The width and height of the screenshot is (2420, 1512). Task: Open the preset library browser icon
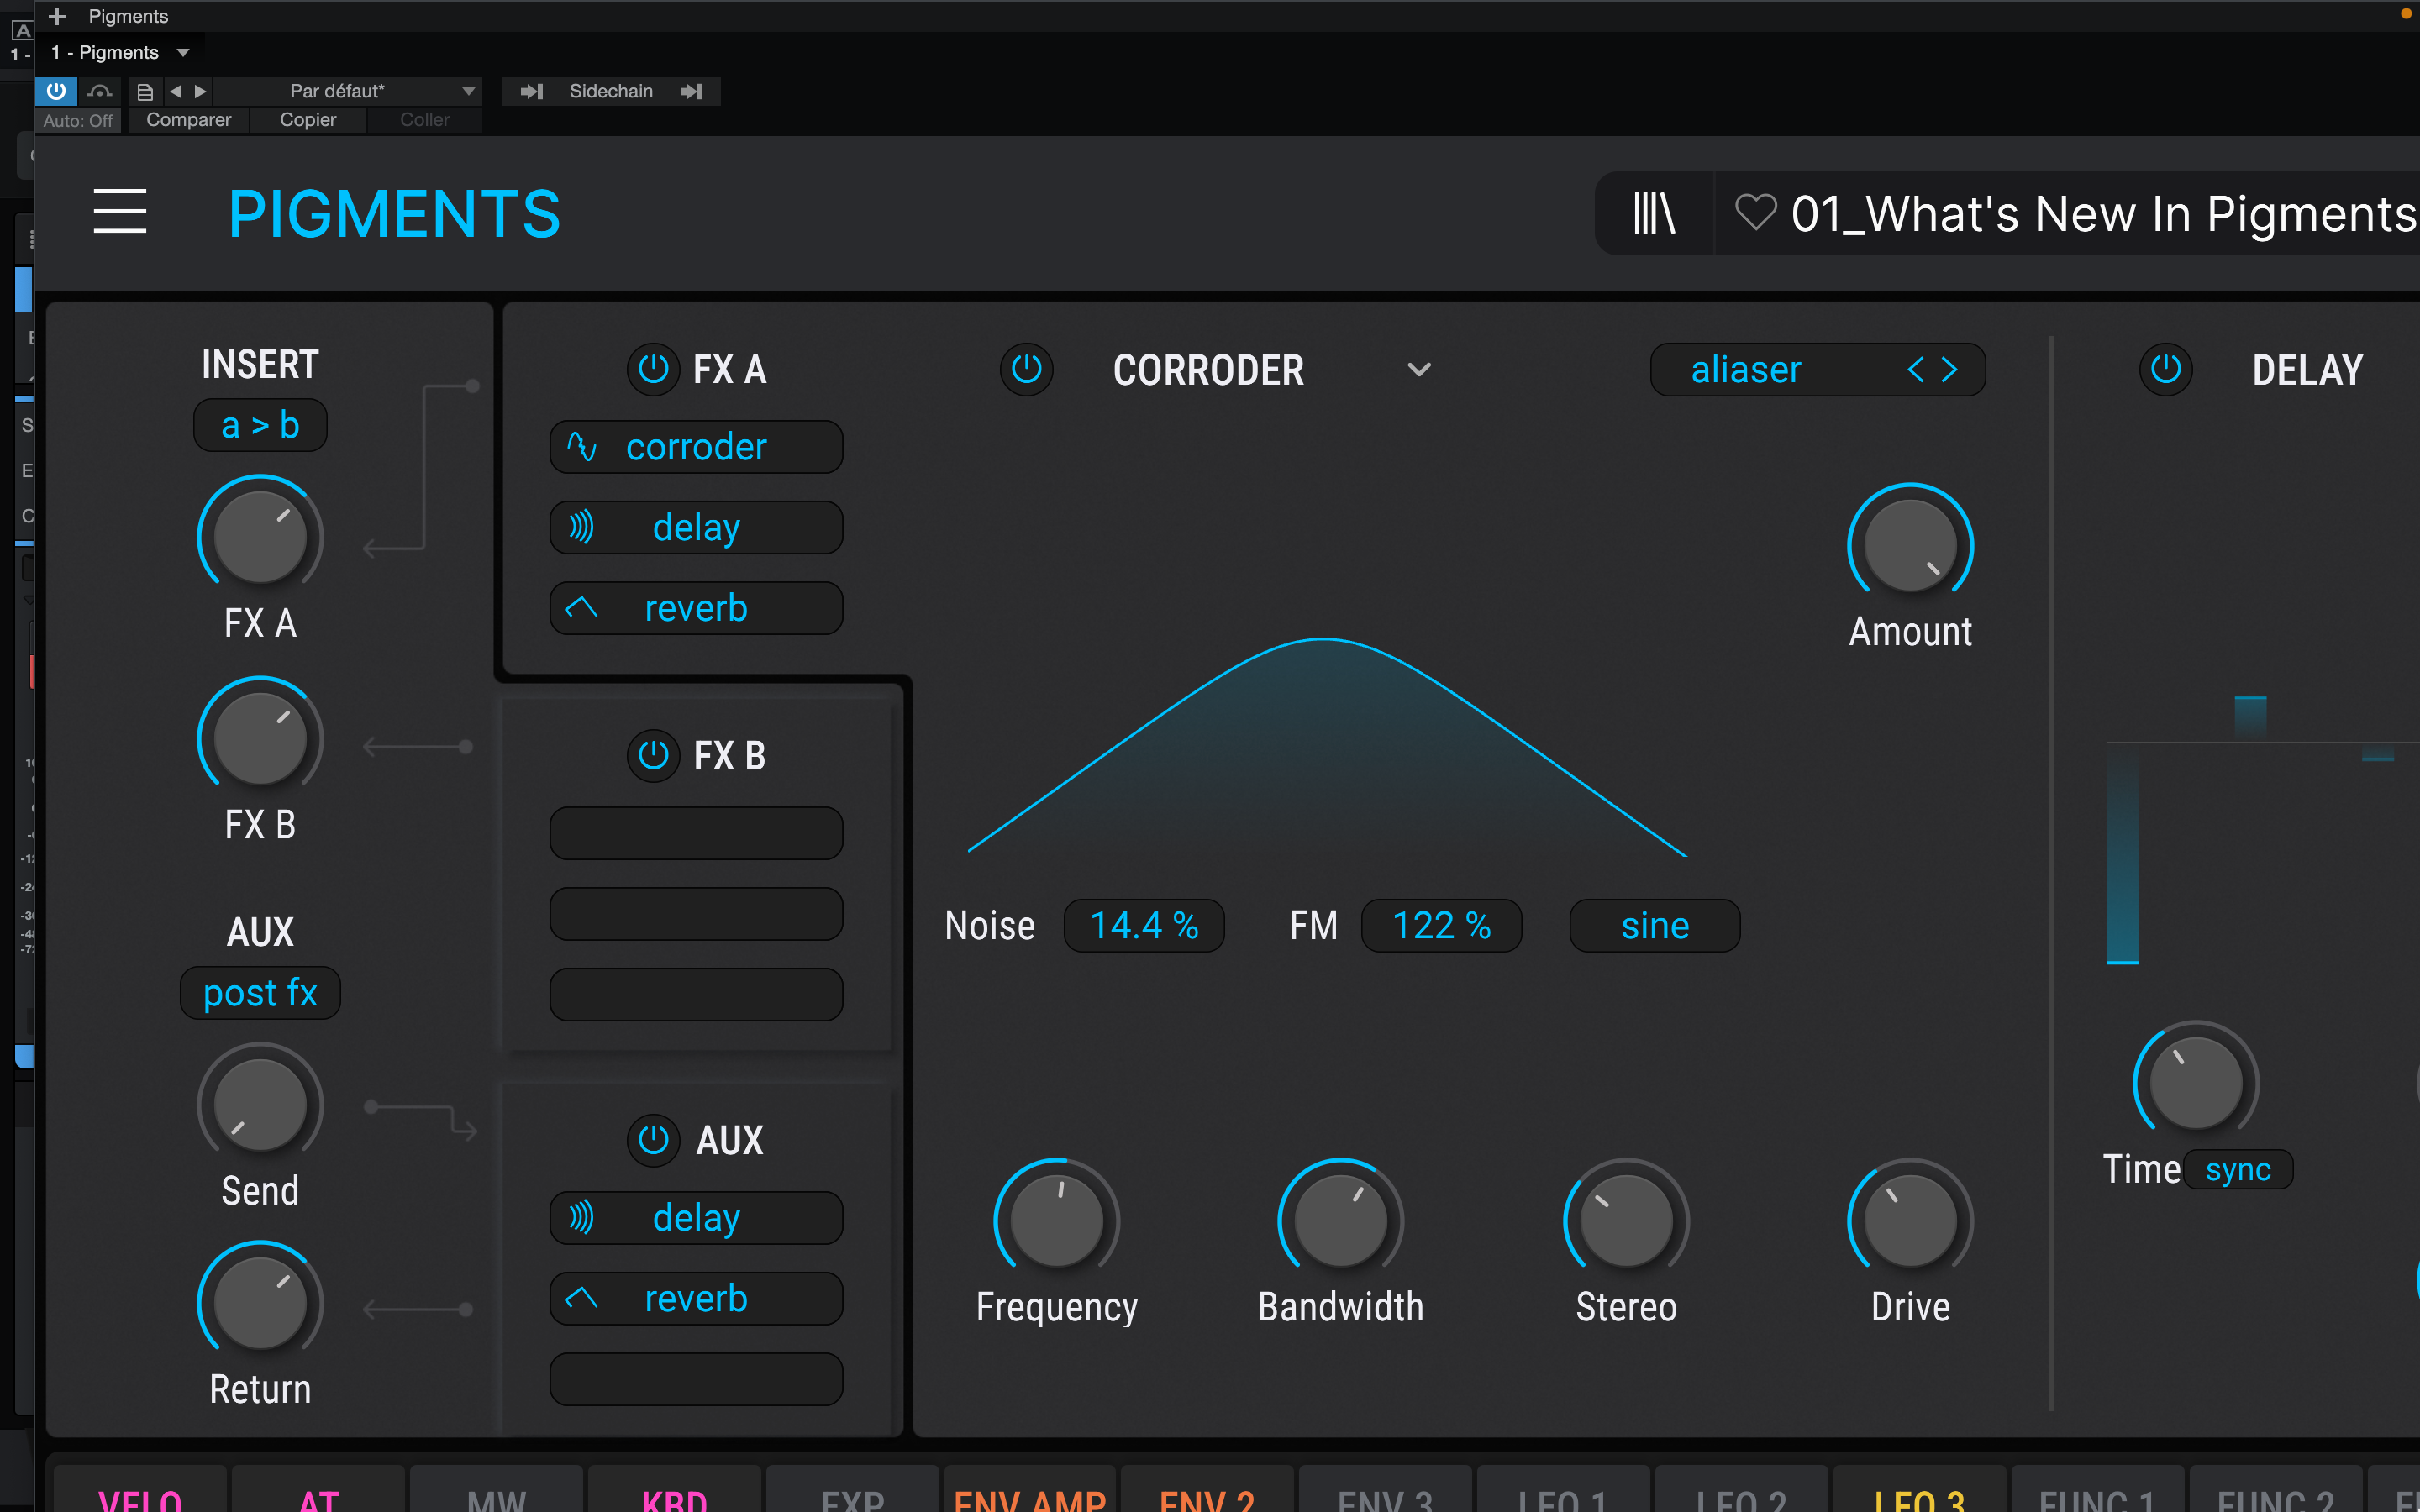(x=1653, y=213)
